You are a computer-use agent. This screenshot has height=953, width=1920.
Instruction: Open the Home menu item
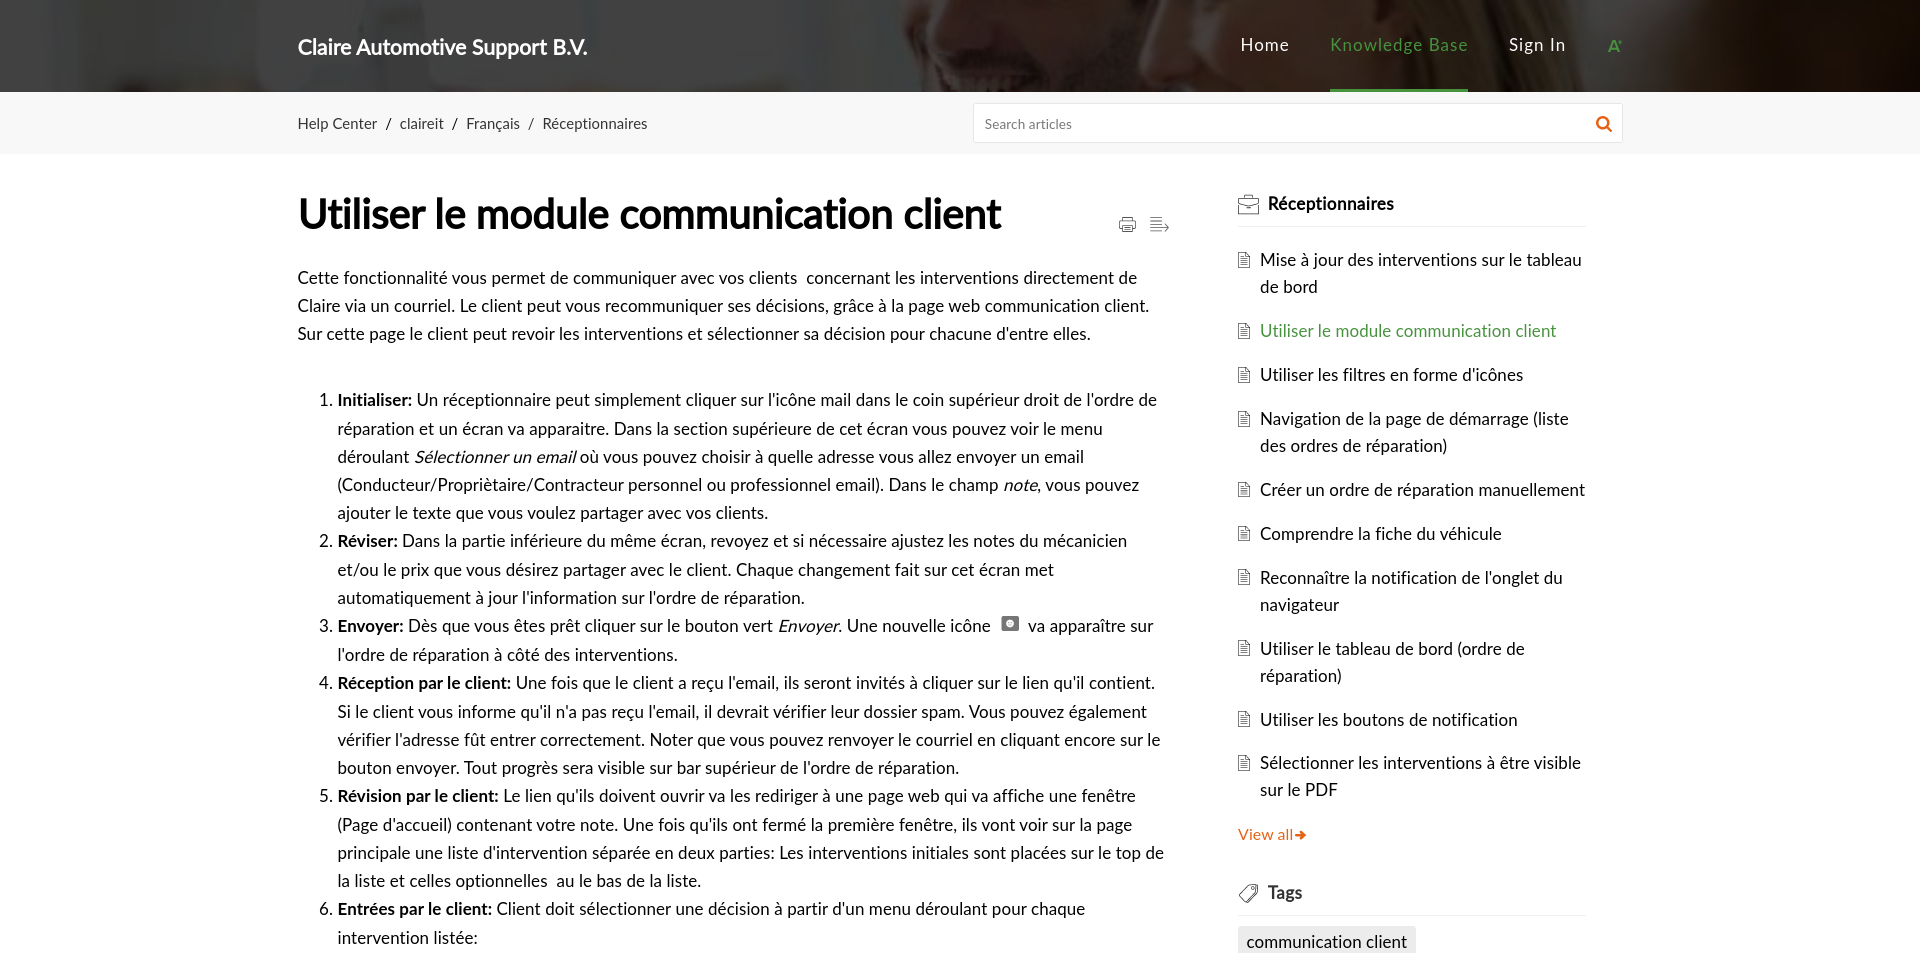click(1264, 45)
